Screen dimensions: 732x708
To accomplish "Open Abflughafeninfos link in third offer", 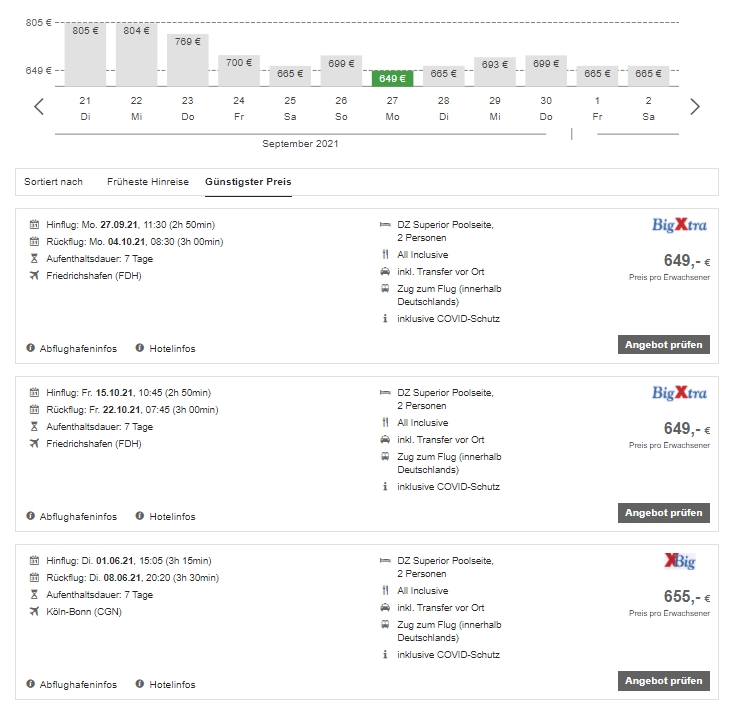I will (78, 684).
